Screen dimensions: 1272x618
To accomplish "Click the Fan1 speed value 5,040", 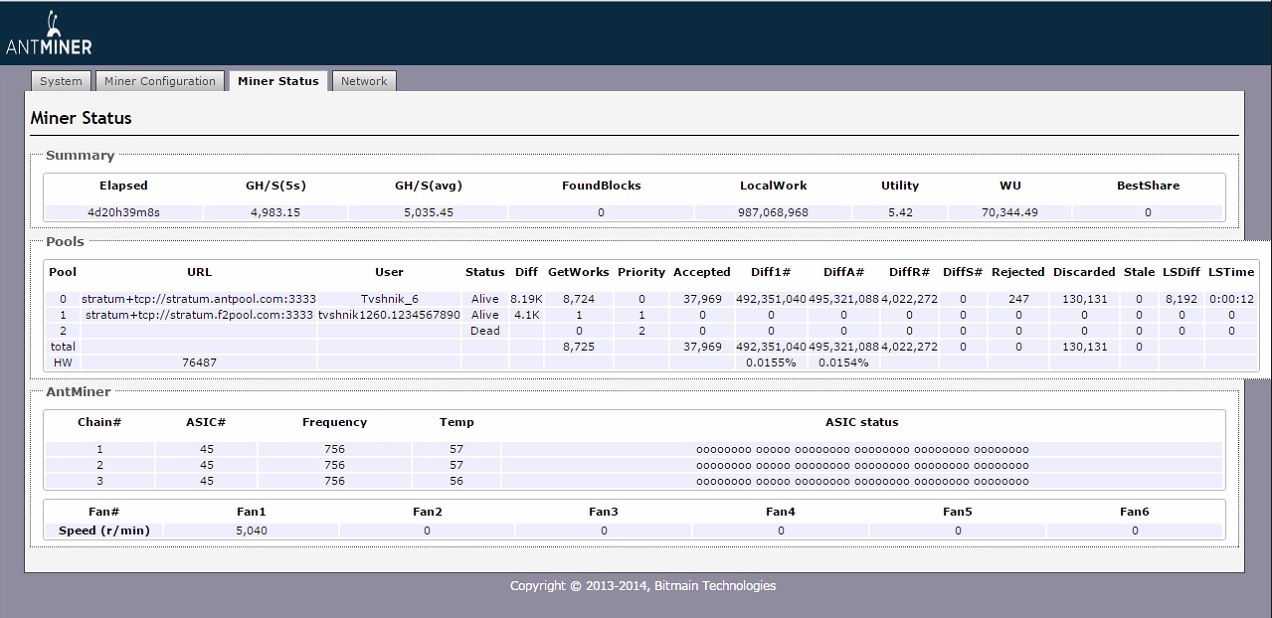I will [250, 531].
